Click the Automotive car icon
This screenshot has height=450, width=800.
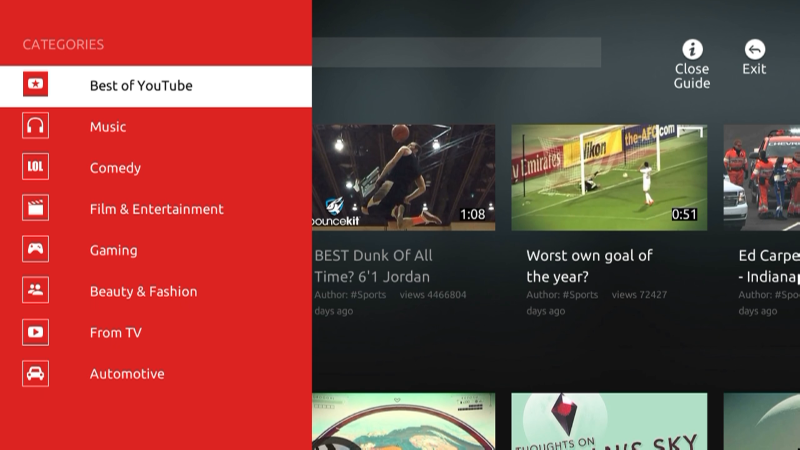click(x=35, y=373)
